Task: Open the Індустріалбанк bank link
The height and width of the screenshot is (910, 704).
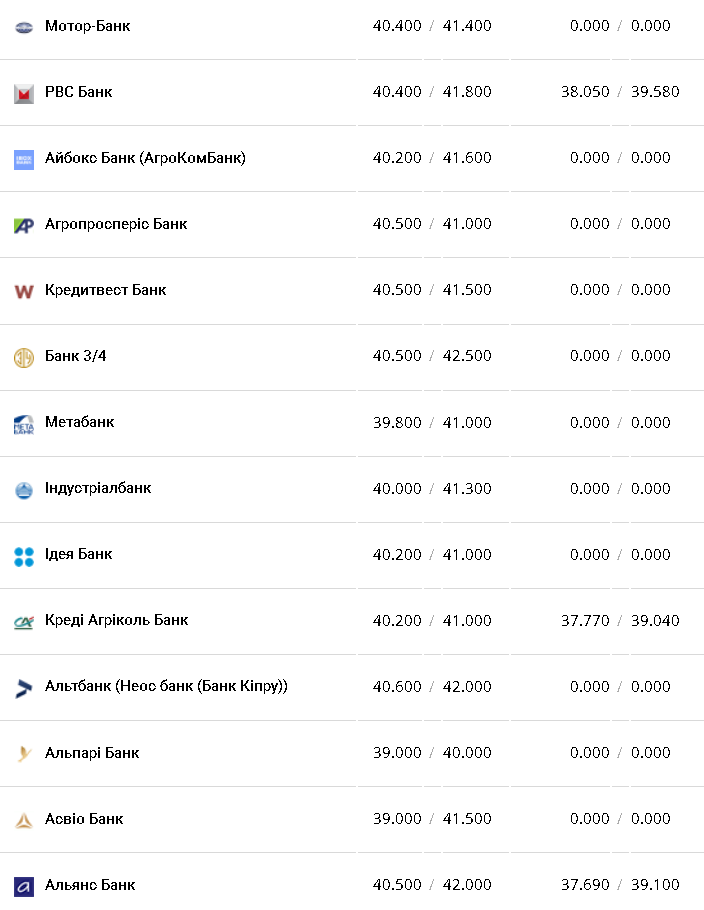Action: coord(98,488)
